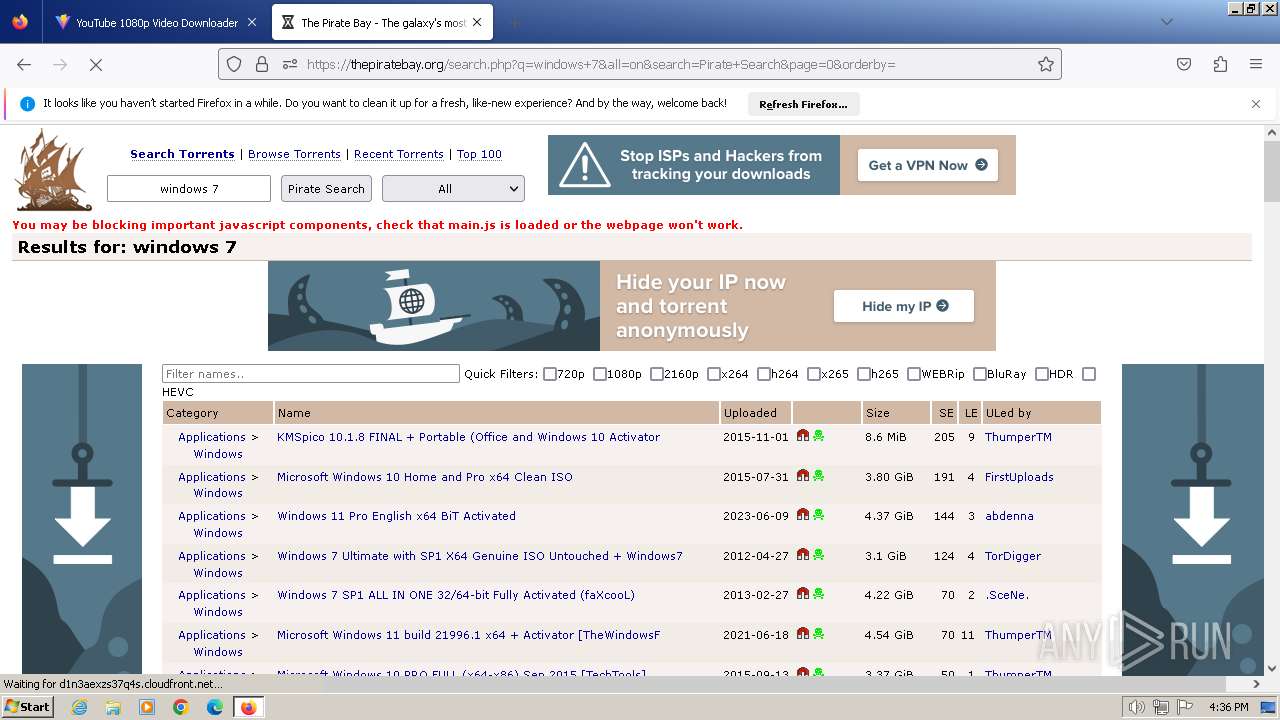Open Chrome from the taskbar
The image size is (1280, 720).
tap(181, 707)
